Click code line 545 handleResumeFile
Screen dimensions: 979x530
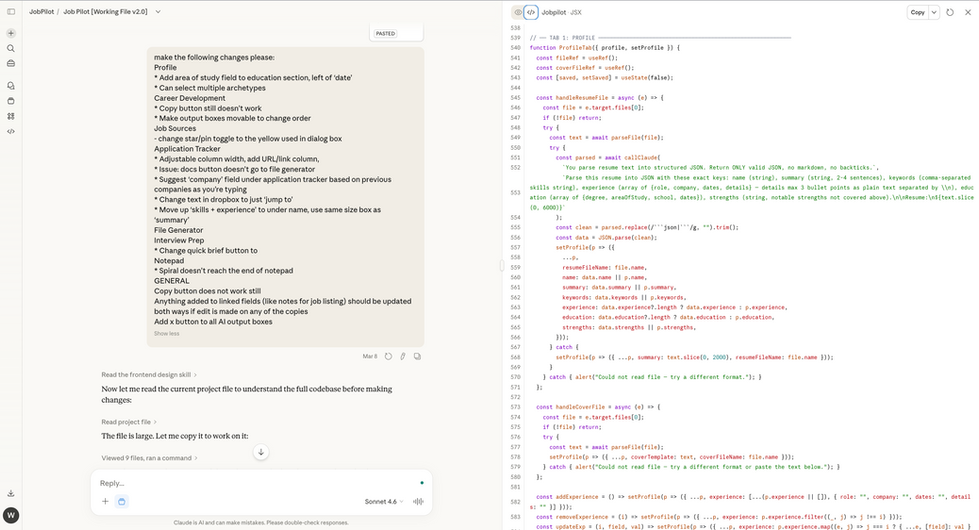(599, 97)
